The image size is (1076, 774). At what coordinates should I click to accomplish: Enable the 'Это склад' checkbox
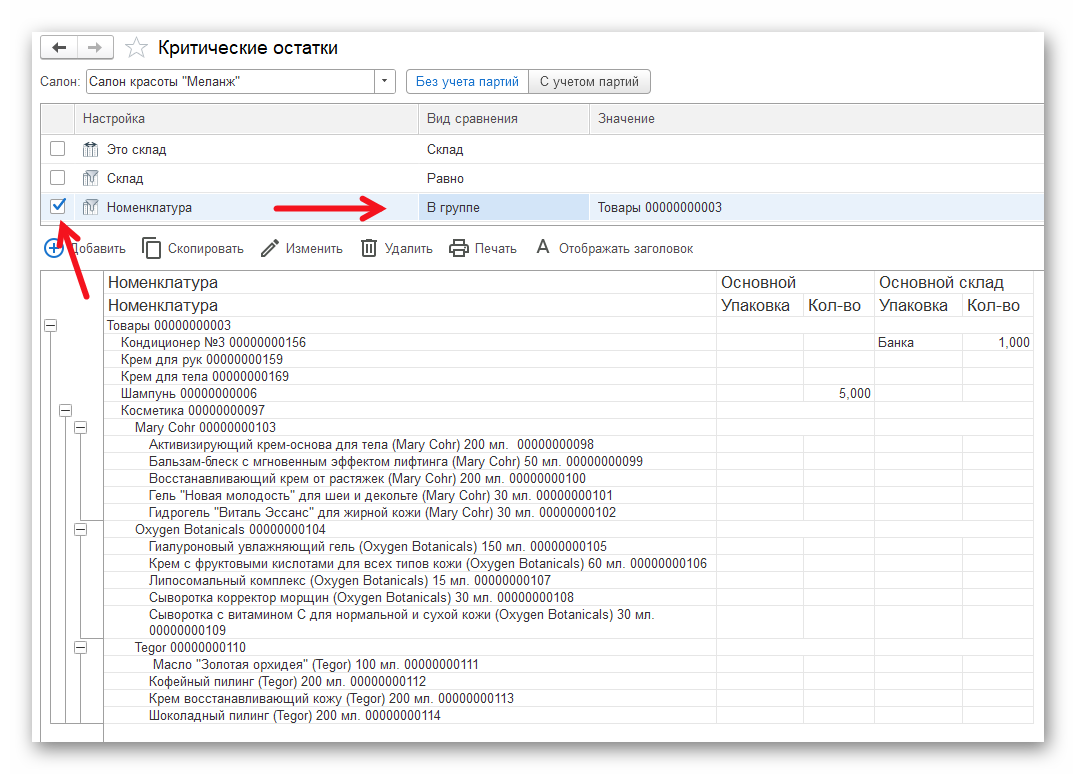[58, 149]
